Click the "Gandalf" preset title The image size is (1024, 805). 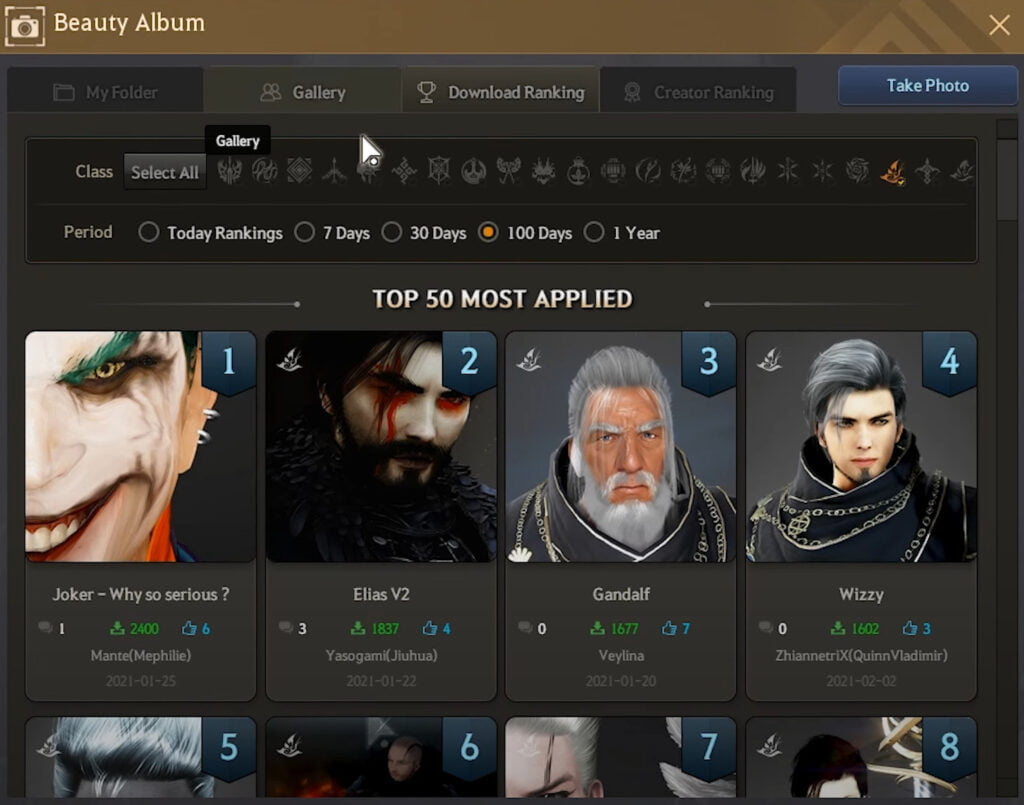[621, 594]
